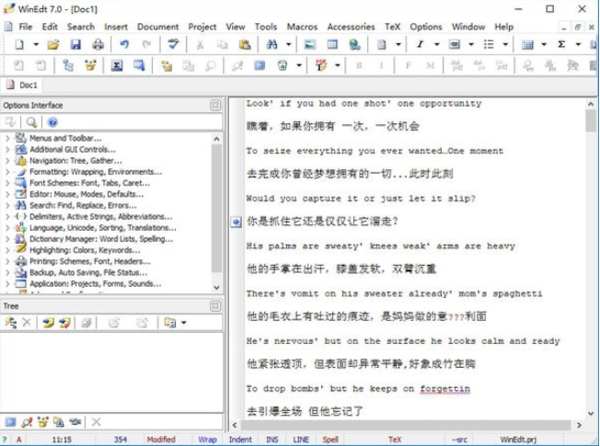The image size is (600, 446).
Task: Toggle Spell checking in status bar
Action: tap(331, 439)
